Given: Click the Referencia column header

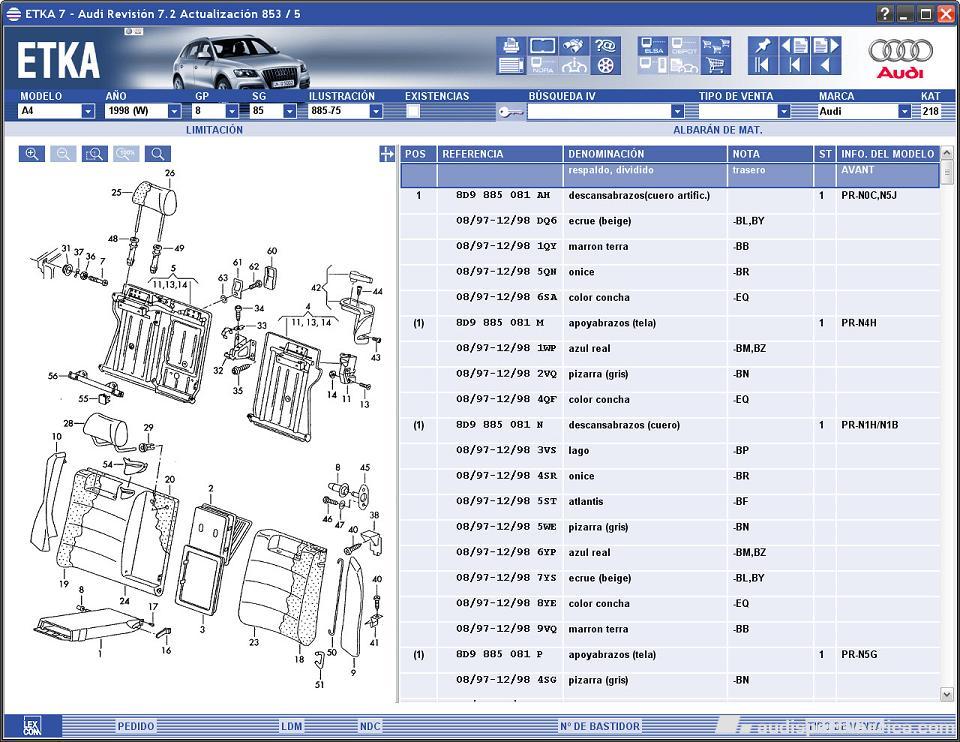Looking at the screenshot, I should [500, 154].
